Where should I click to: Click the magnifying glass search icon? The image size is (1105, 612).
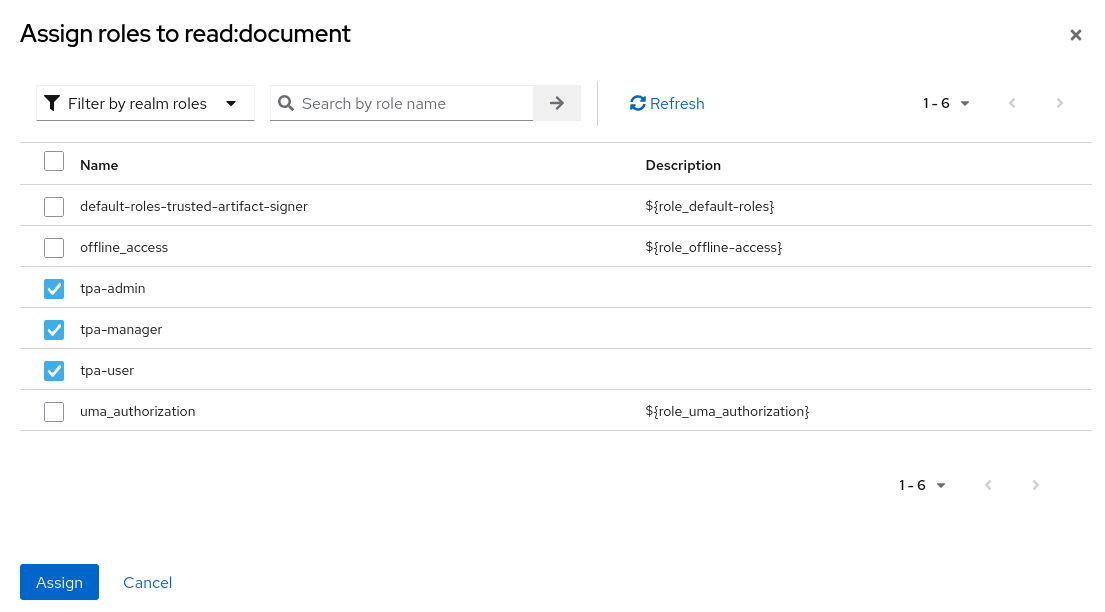click(286, 103)
